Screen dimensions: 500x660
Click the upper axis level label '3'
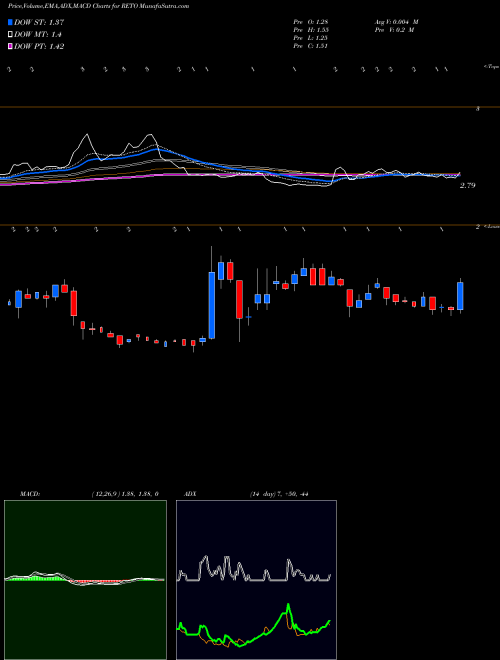(478, 109)
